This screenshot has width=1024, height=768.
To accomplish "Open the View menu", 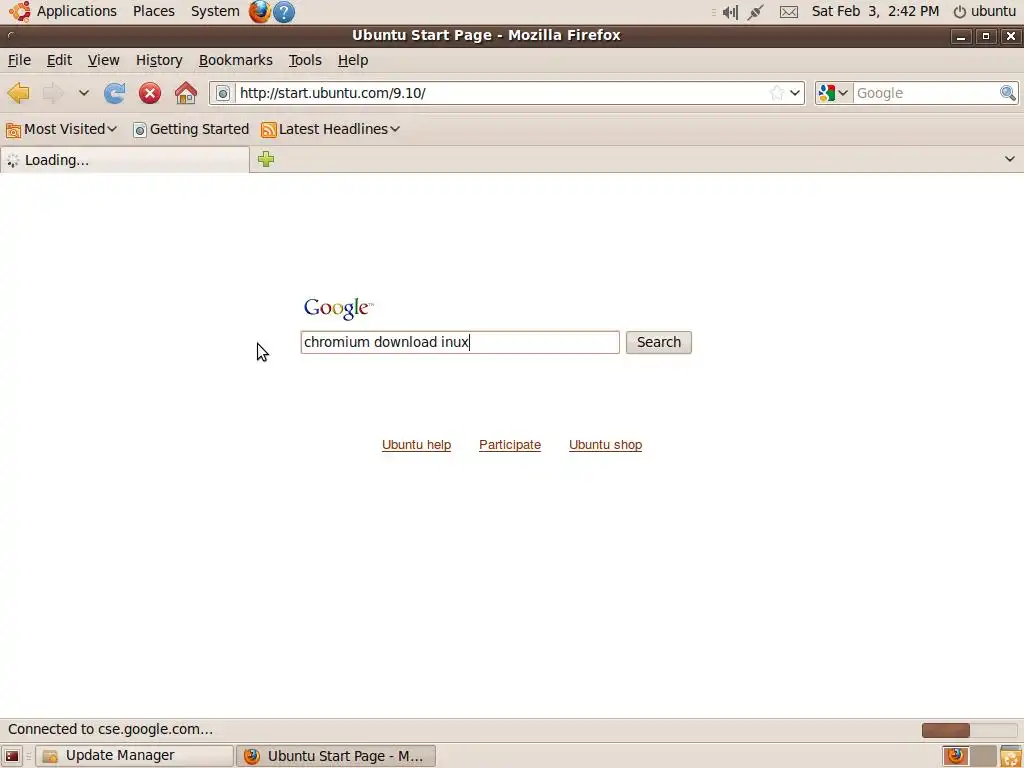I will coord(103,60).
